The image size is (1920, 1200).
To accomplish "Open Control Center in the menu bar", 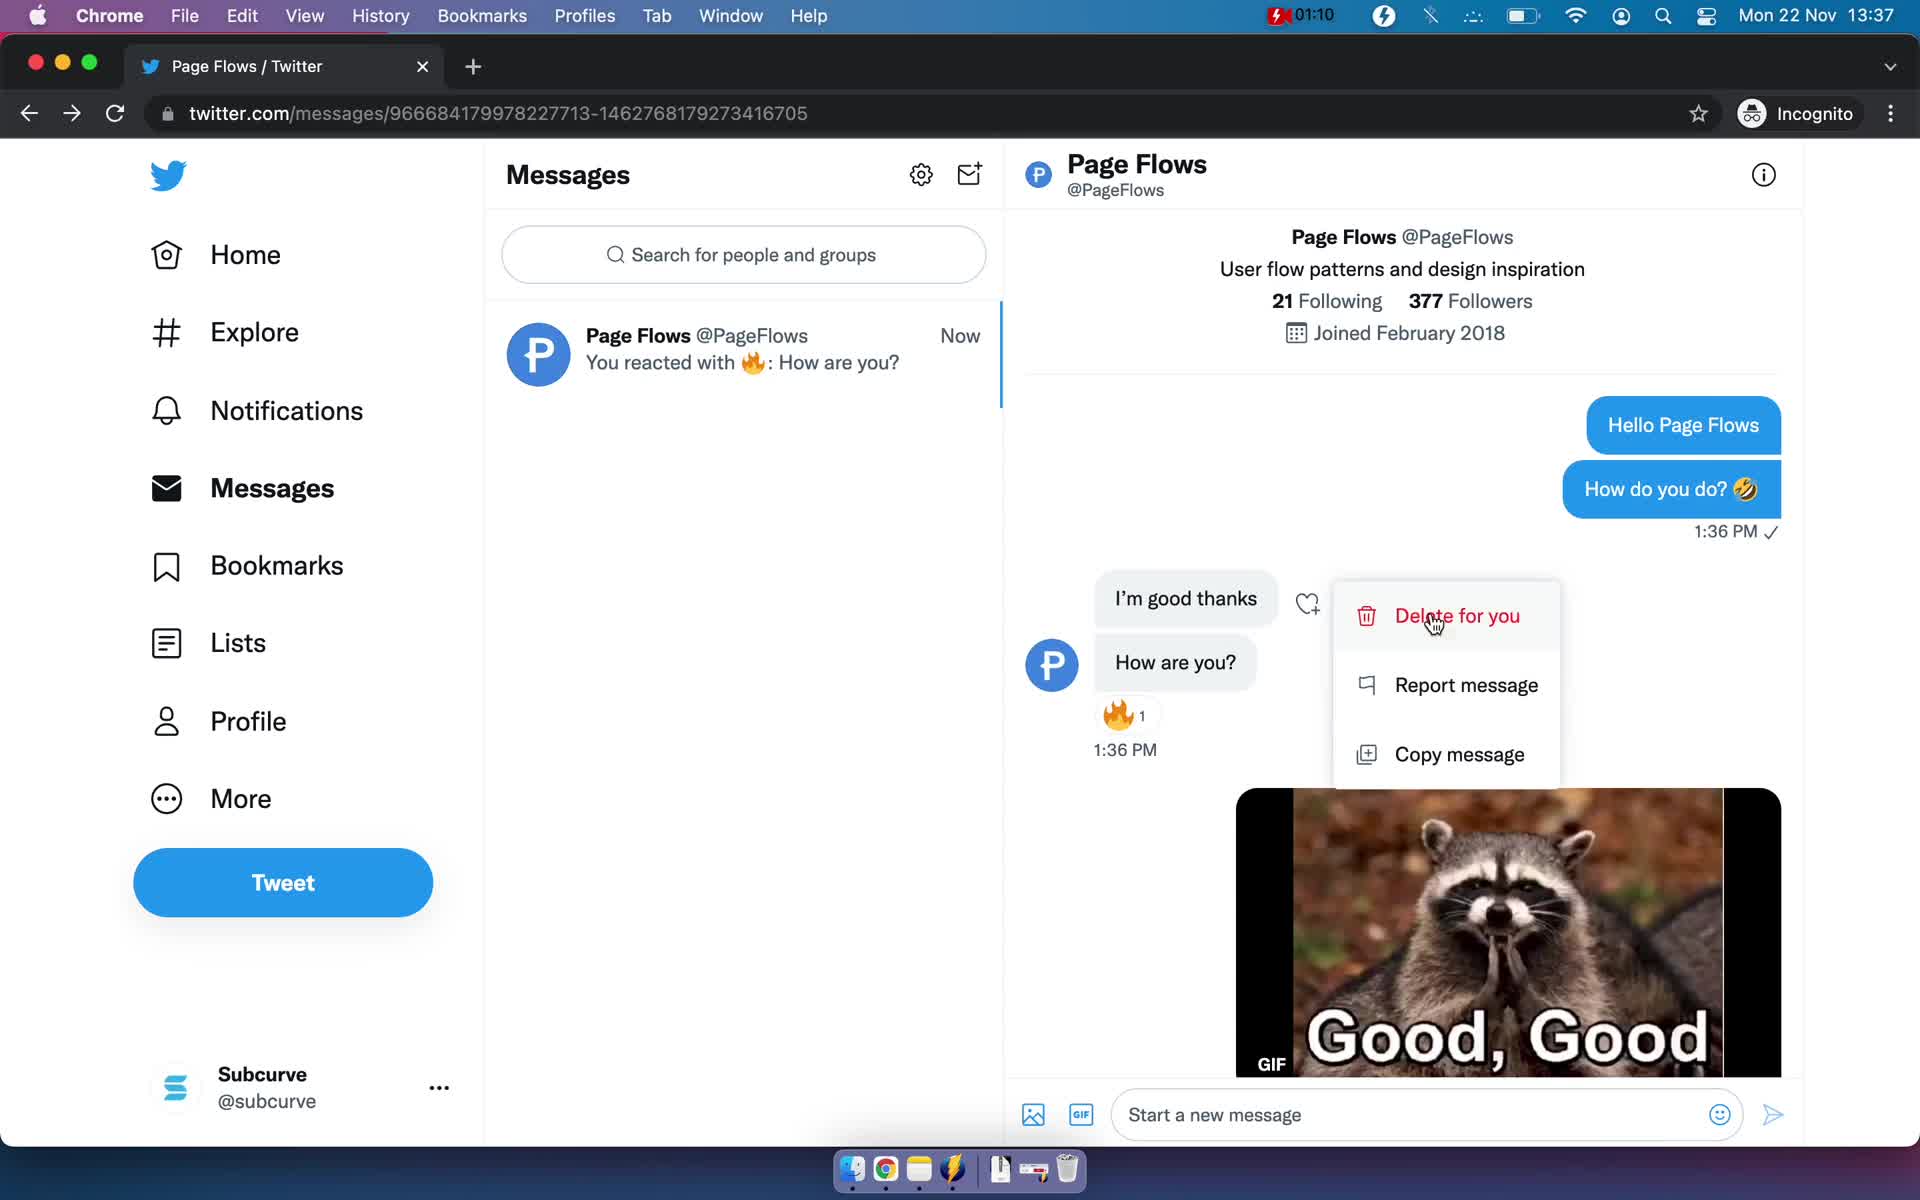I will point(1707,16).
